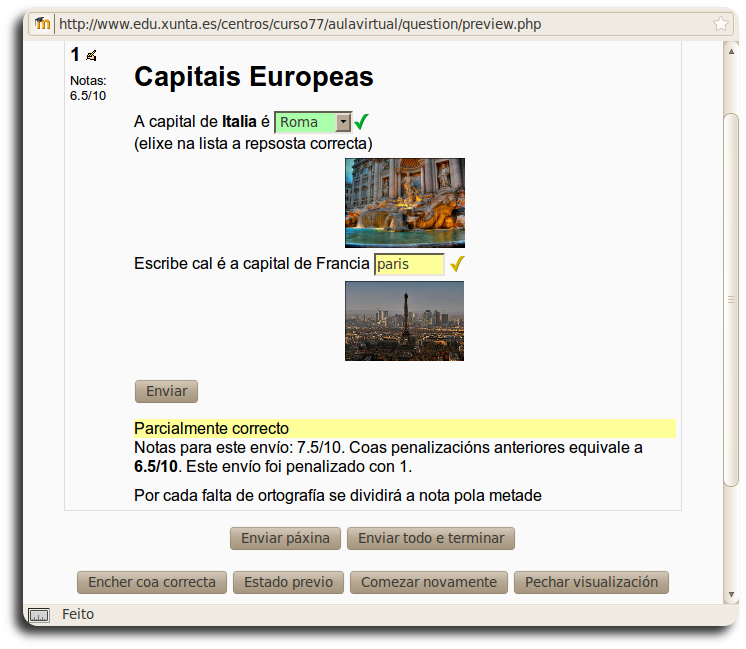Click the Moodle favicon in the address bar
This screenshot has width=746, height=649.
pyautogui.click(x=42, y=24)
